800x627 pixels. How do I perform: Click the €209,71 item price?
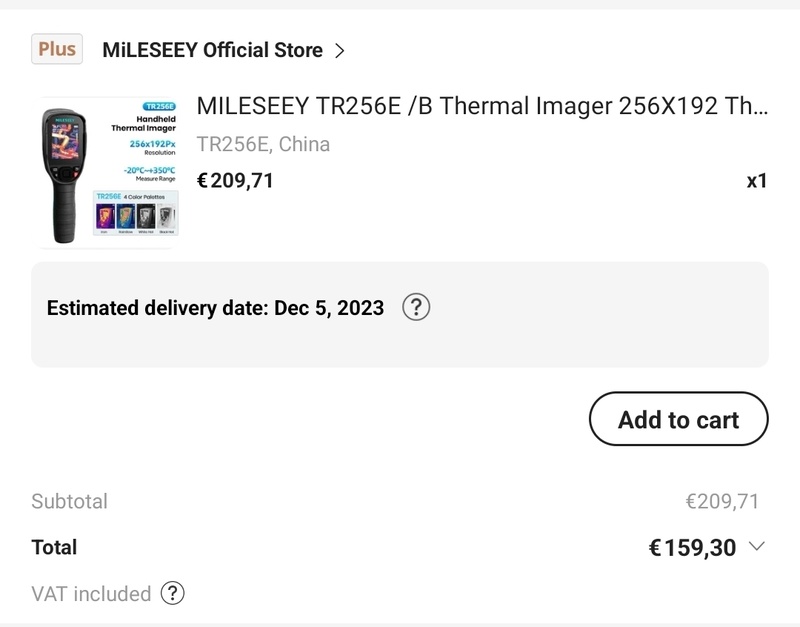point(235,180)
